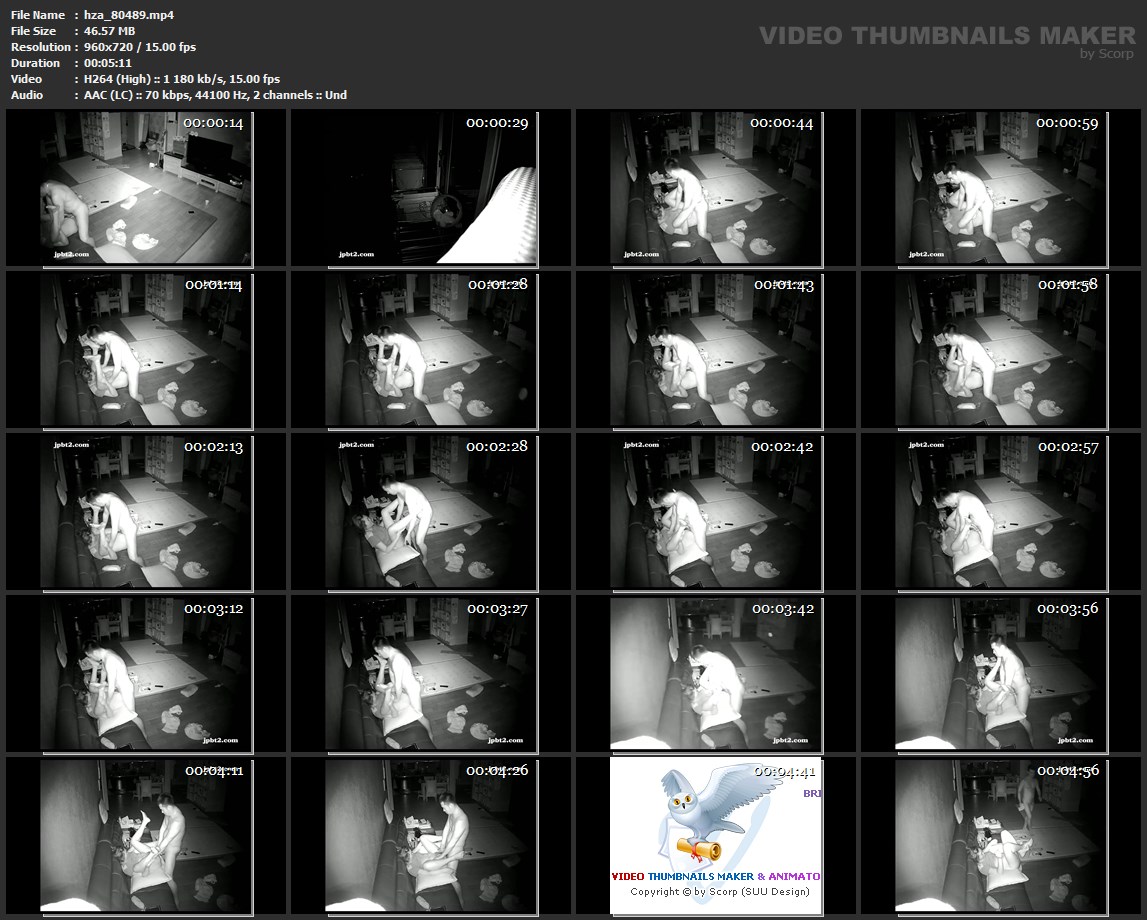Open the thumbnail timestamped 00:01:58
The image size is (1147, 920).
click(1001, 349)
